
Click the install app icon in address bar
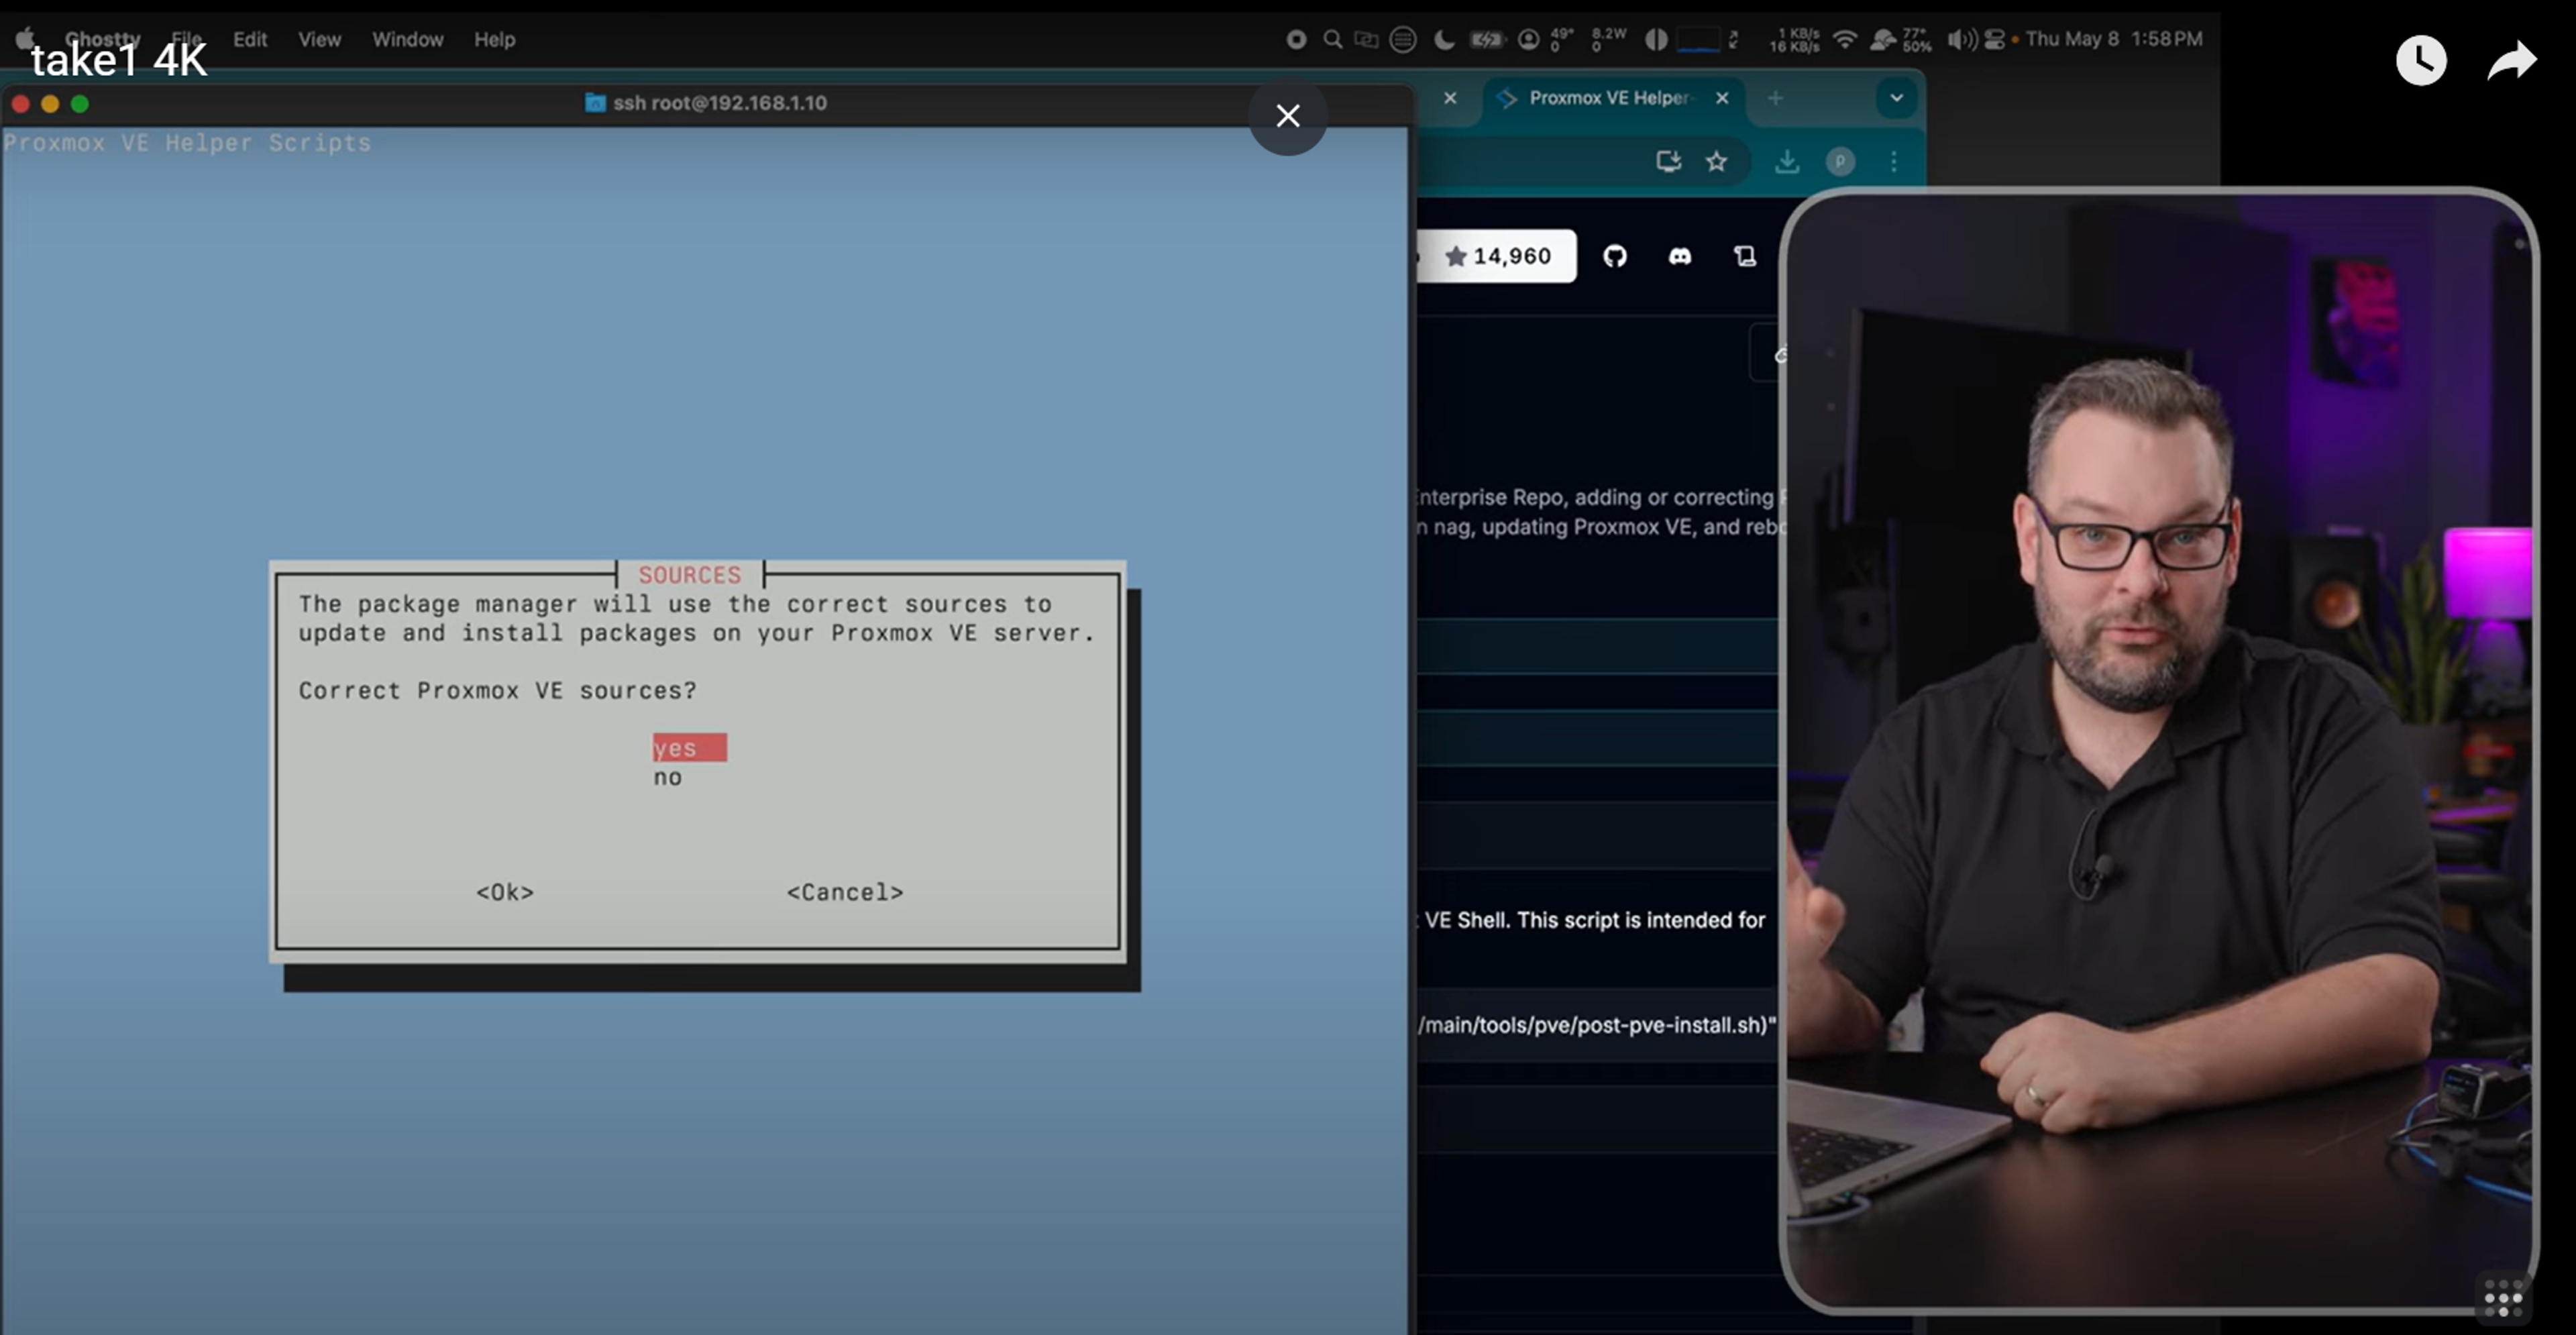coord(1668,161)
